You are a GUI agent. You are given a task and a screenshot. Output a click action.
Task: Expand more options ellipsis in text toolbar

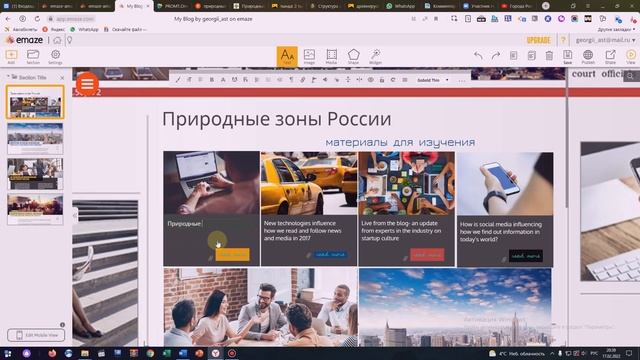462,80
